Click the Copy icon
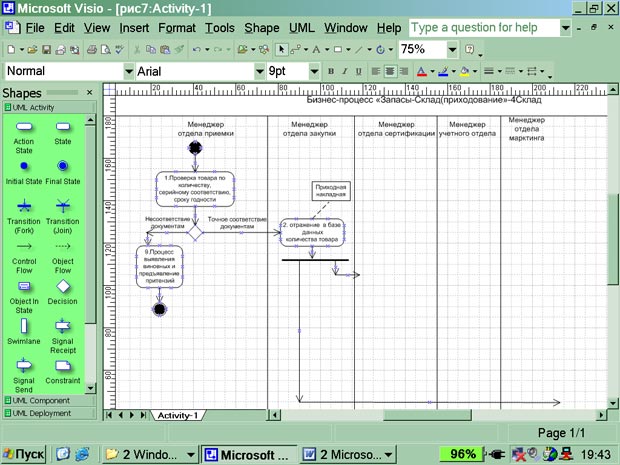620x465 pixels. [x=151, y=50]
